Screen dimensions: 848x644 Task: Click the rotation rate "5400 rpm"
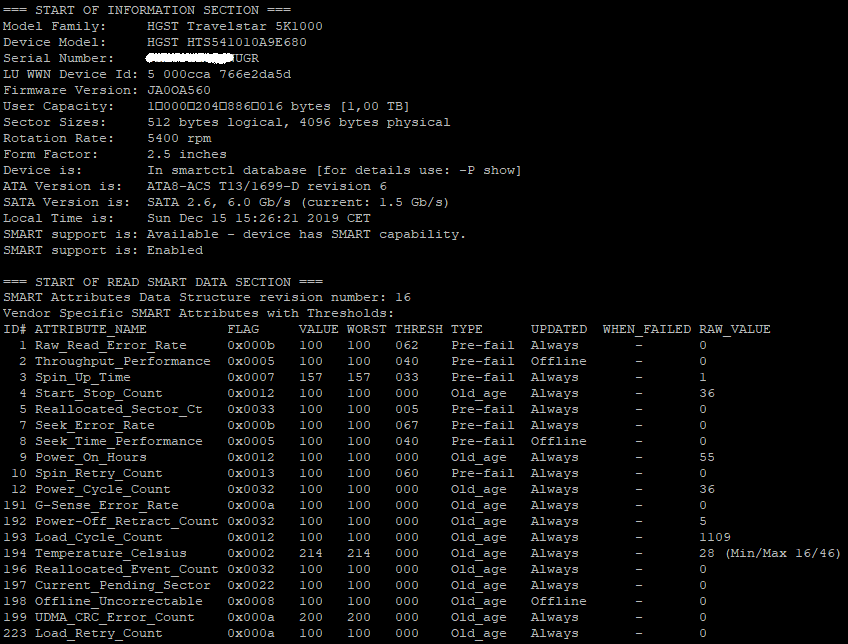click(179, 138)
